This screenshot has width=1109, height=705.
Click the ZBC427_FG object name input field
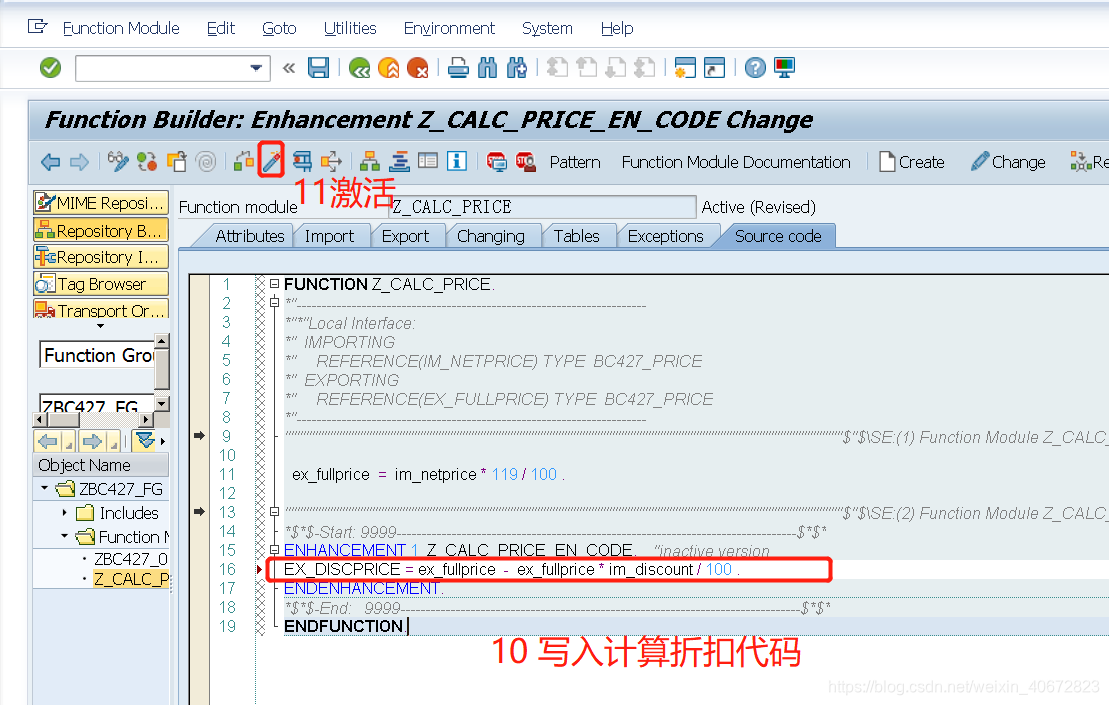pyautogui.click(x=97, y=404)
